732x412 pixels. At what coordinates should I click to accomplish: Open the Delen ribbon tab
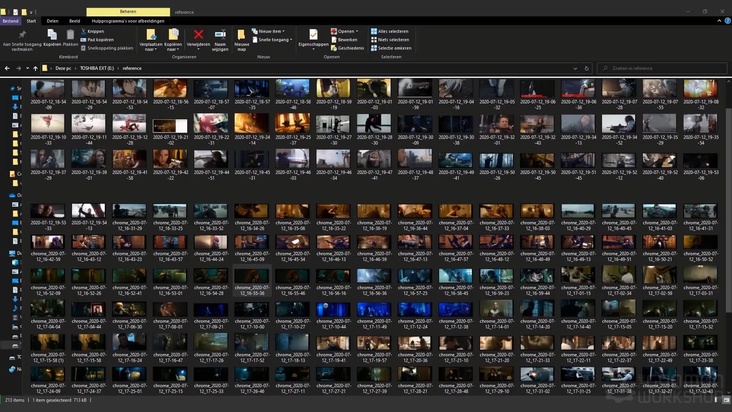click(52, 20)
